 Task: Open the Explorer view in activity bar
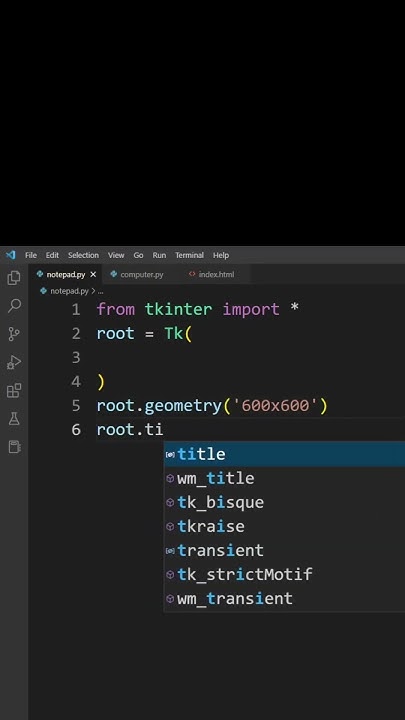14,278
